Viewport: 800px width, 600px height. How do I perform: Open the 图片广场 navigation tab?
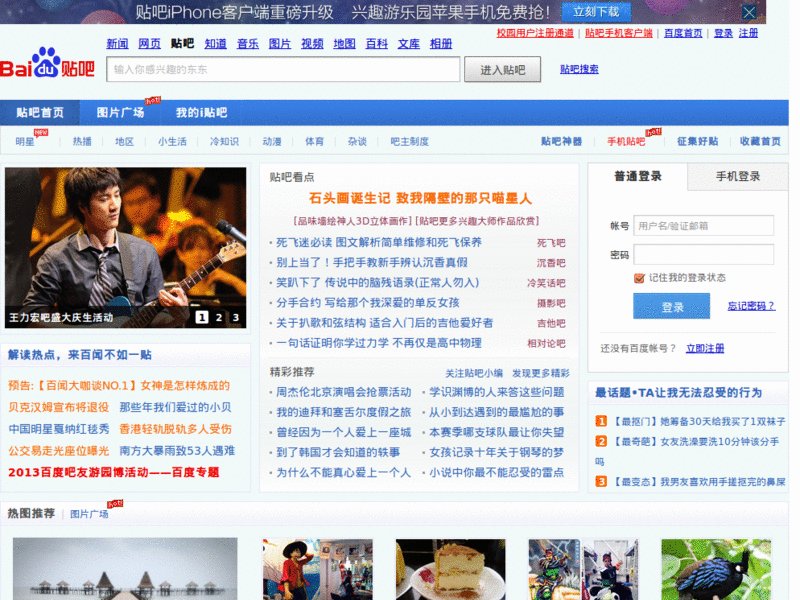[x=120, y=113]
